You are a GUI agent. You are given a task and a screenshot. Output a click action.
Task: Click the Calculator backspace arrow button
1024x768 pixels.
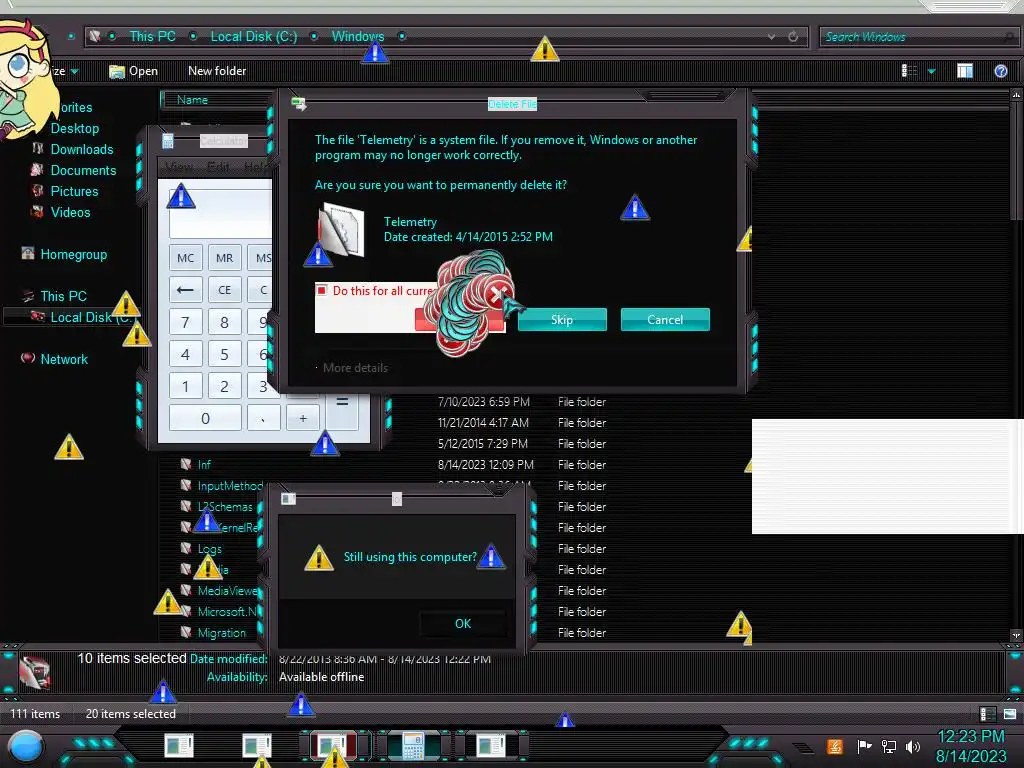coord(185,290)
